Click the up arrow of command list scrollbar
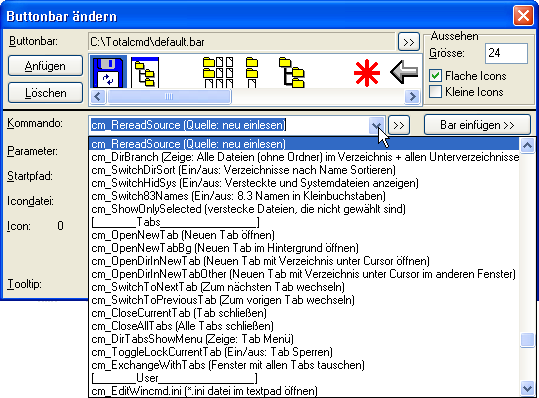Viewport: 539px width, 398px height. click(x=527, y=145)
